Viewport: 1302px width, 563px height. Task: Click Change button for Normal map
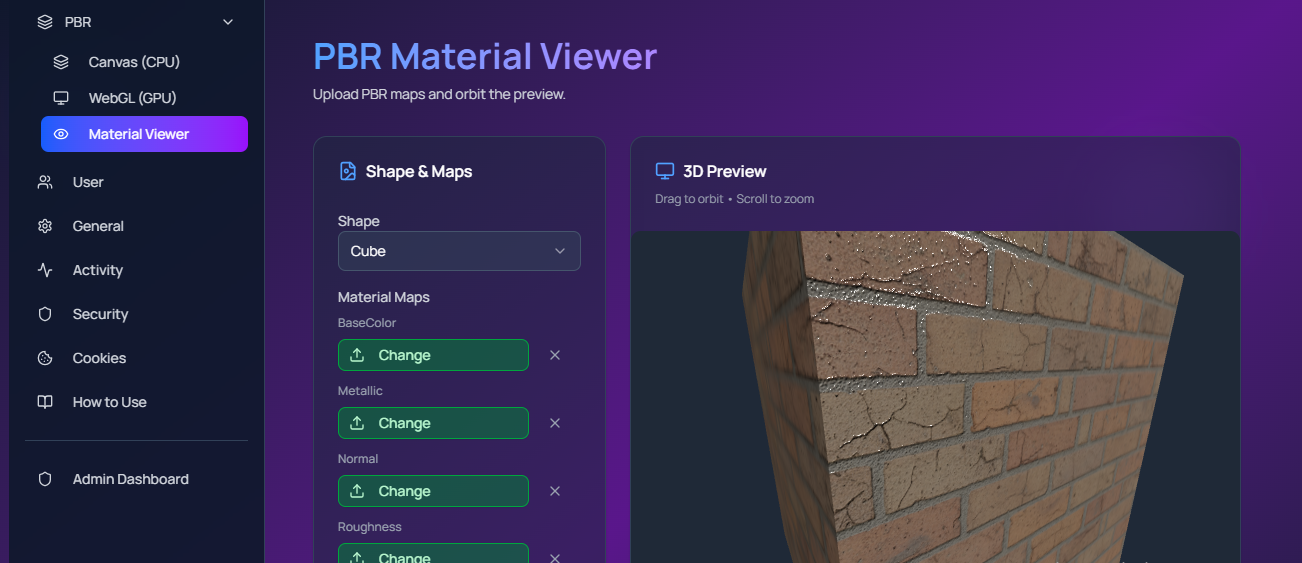tap(433, 491)
